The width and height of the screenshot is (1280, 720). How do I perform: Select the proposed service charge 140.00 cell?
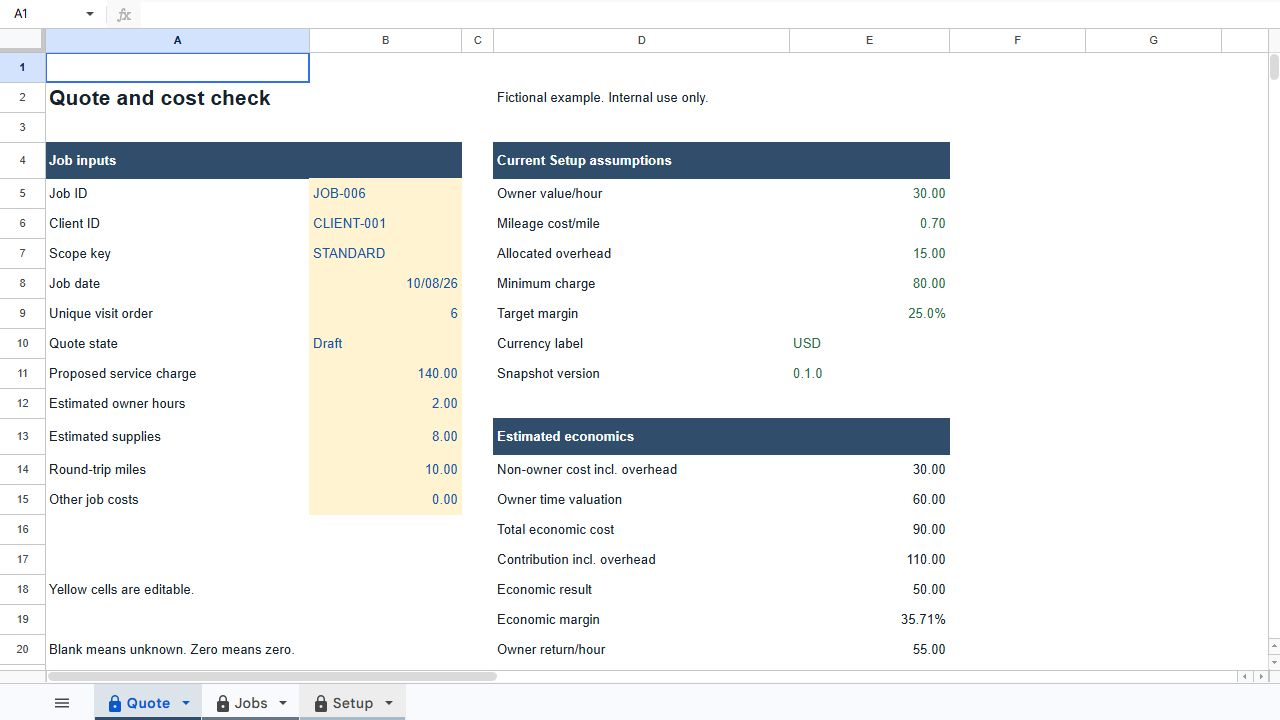[x=385, y=373]
